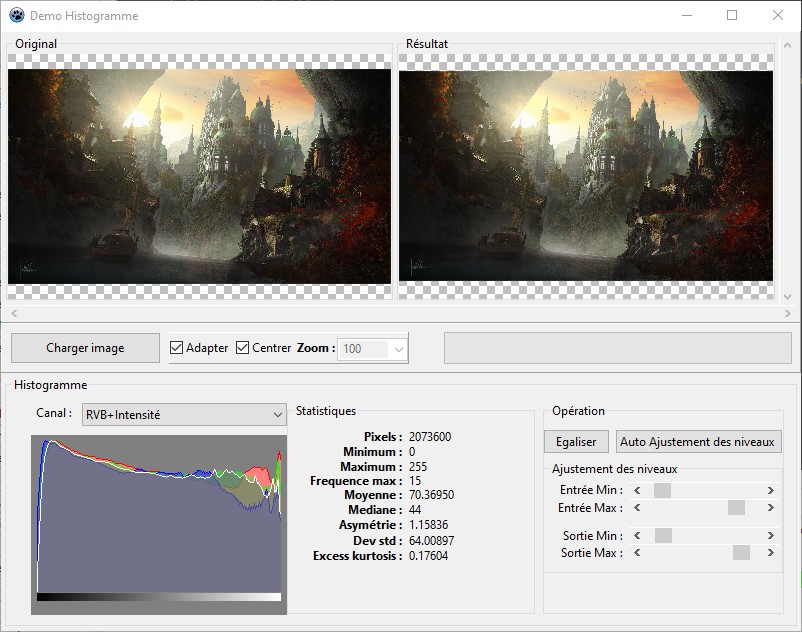This screenshot has width=802, height=632.
Task: Click the Frequence max value 15
Action: (415, 481)
